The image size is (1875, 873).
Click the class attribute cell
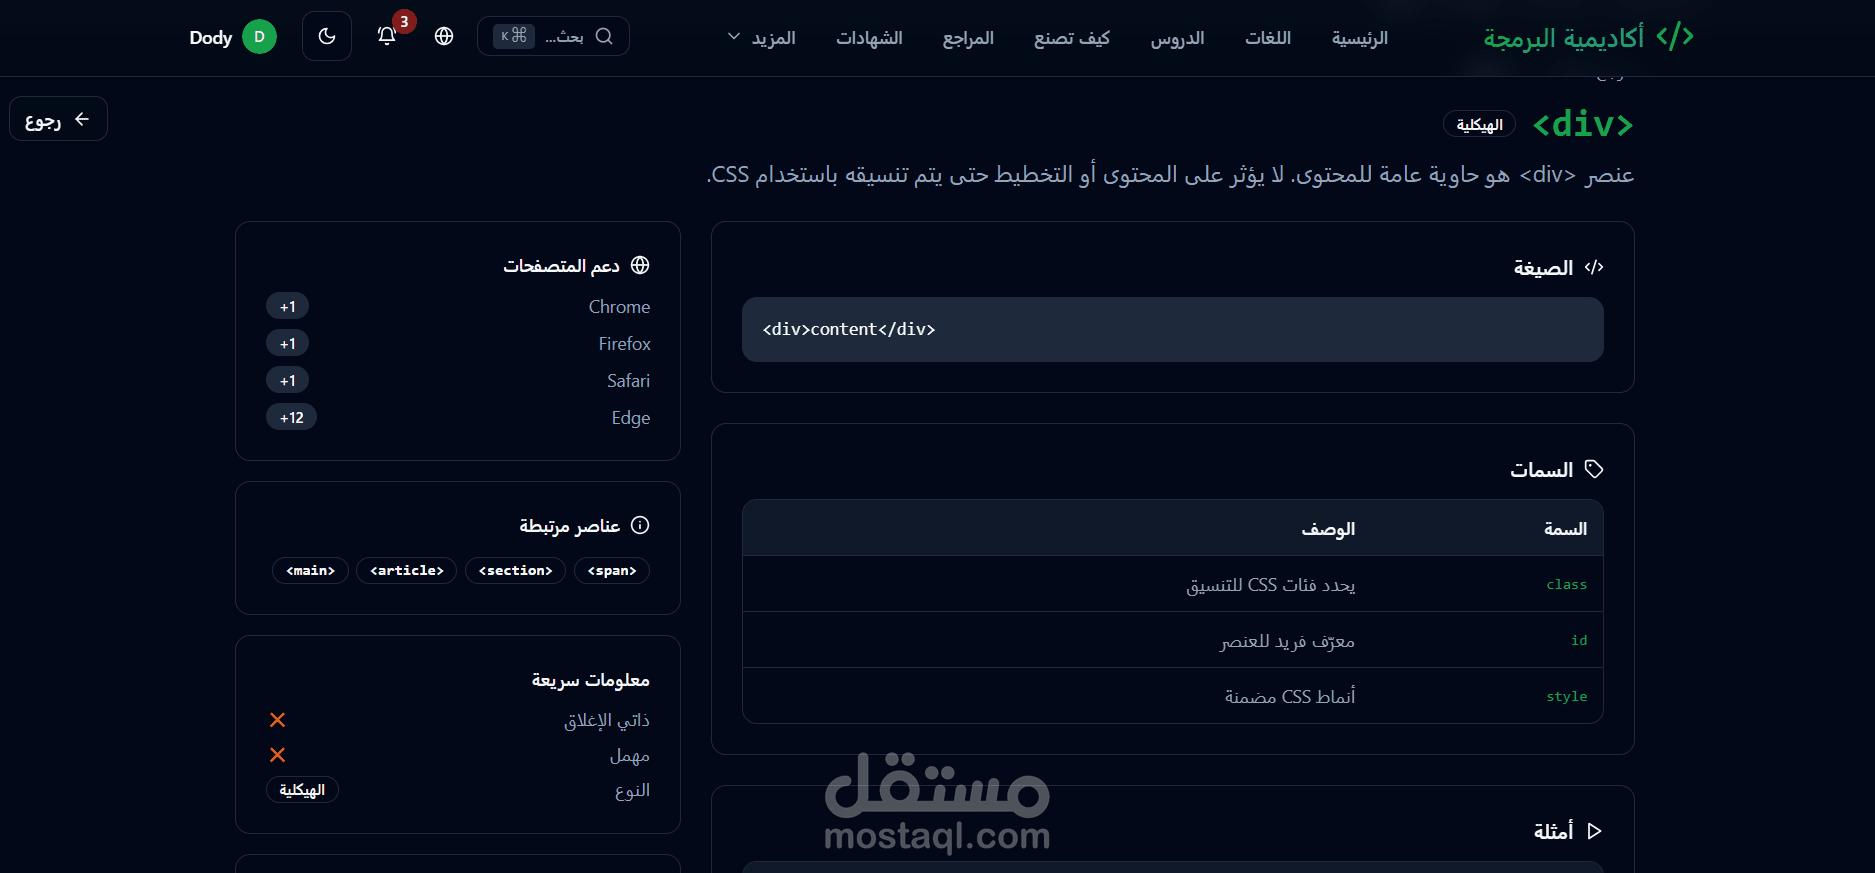(x=1566, y=584)
